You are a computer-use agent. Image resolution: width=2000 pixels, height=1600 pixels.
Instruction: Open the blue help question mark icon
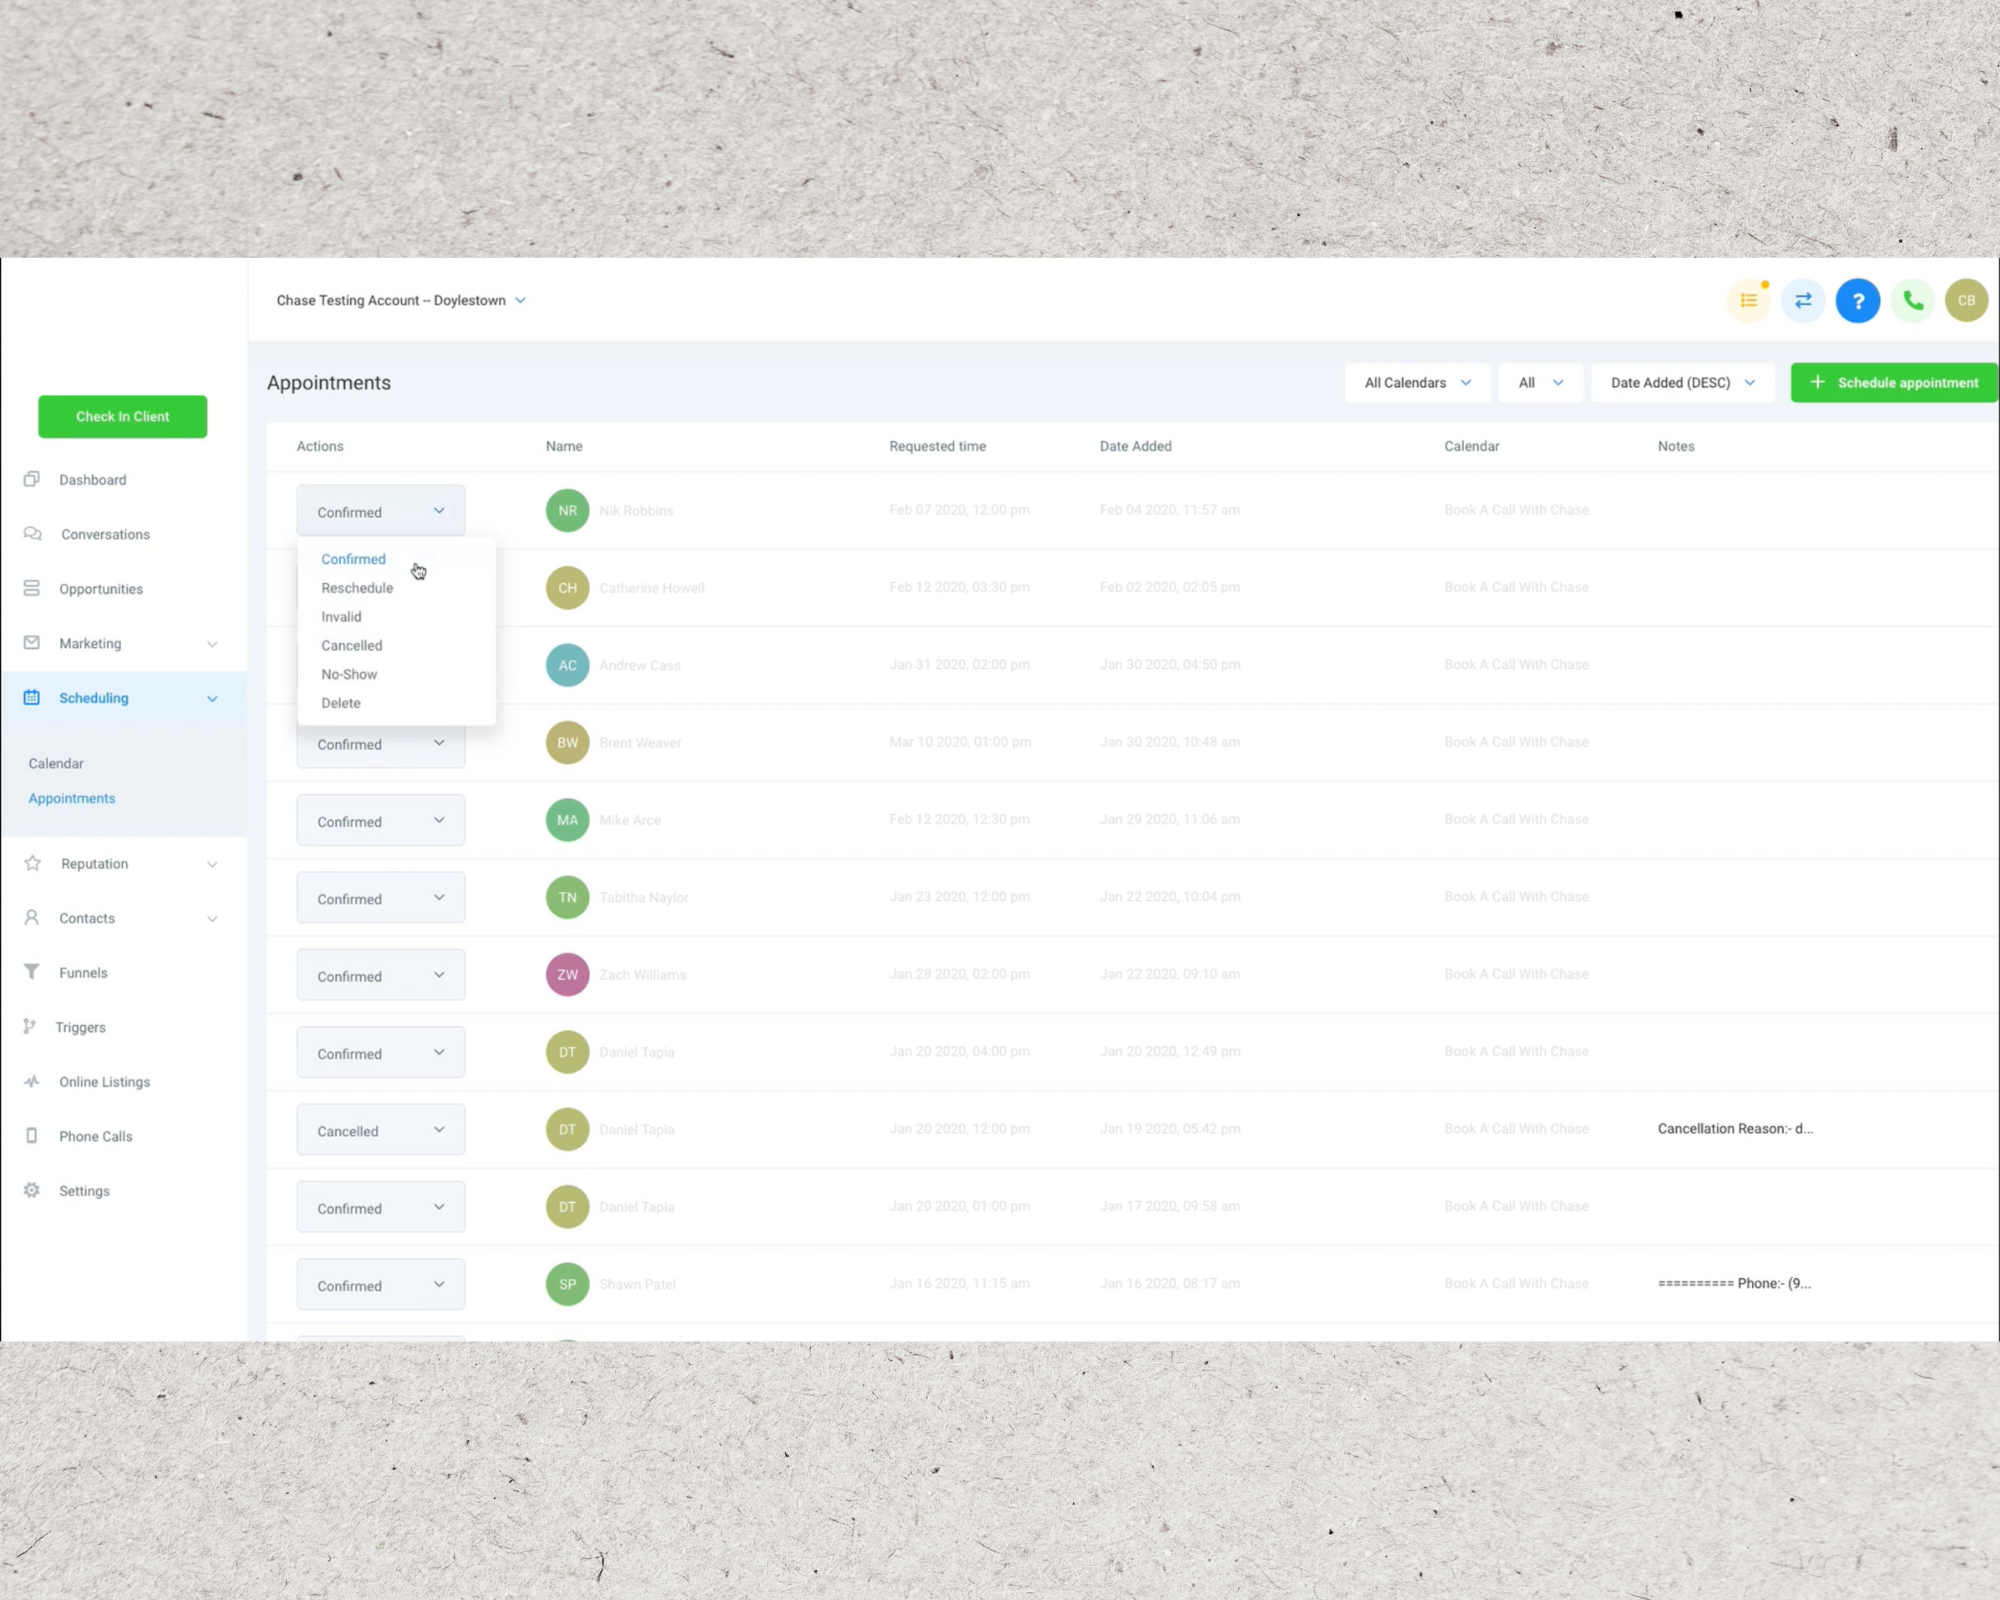click(x=1858, y=301)
